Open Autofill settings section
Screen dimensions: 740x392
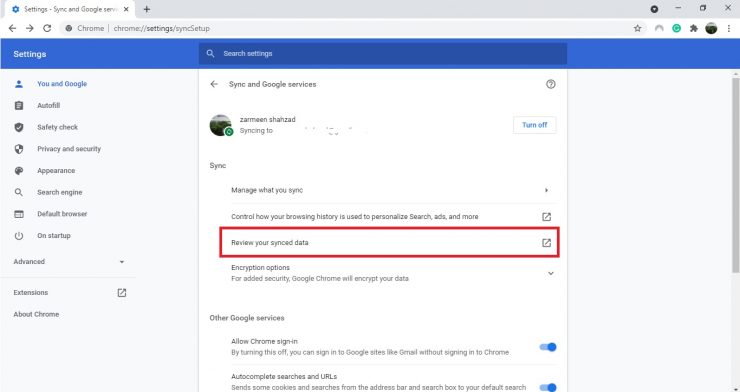[49, 106]
